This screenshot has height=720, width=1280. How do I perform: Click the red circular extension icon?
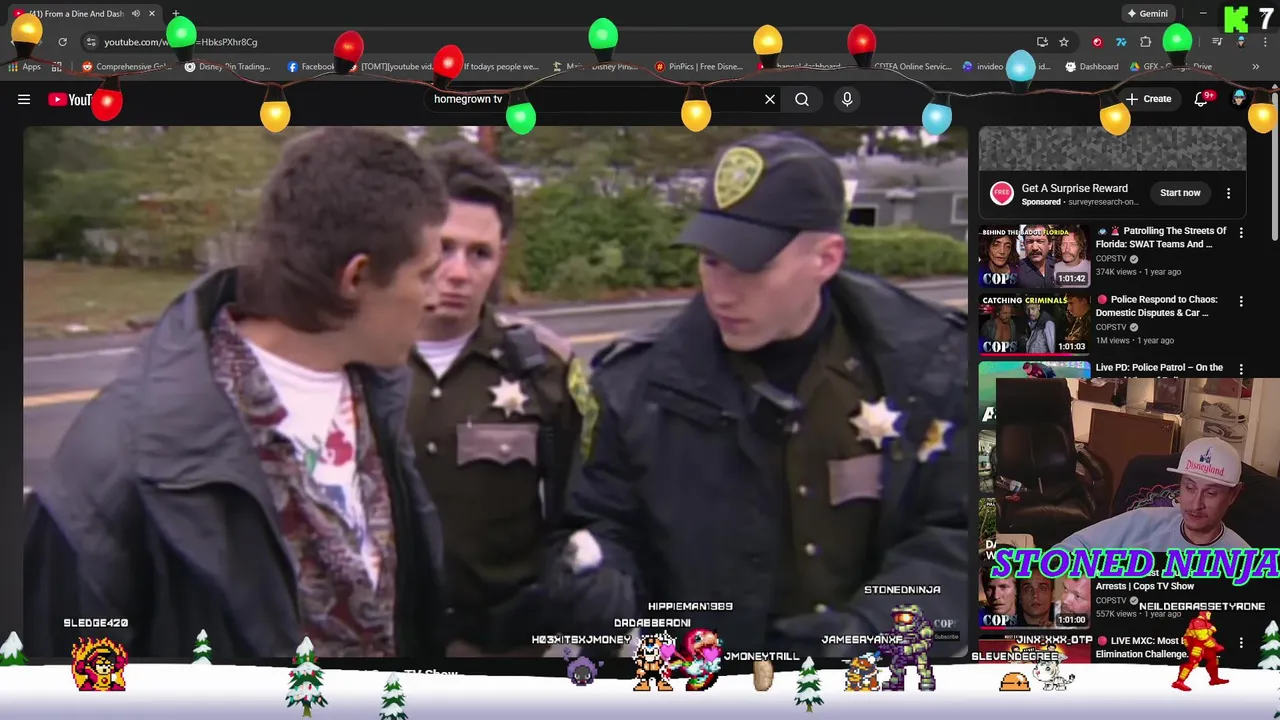click(1097, 42)
